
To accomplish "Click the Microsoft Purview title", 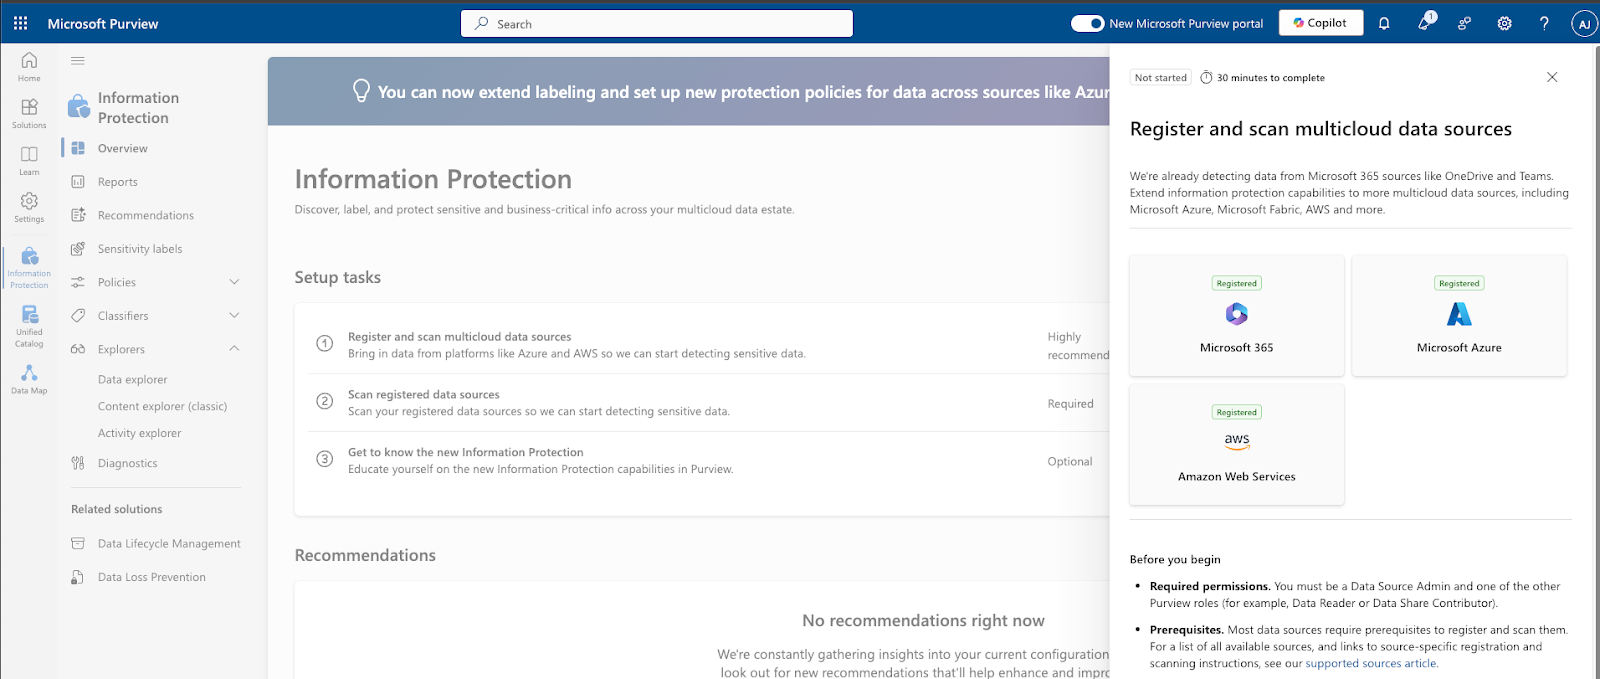I will click(x=103, y=23).
